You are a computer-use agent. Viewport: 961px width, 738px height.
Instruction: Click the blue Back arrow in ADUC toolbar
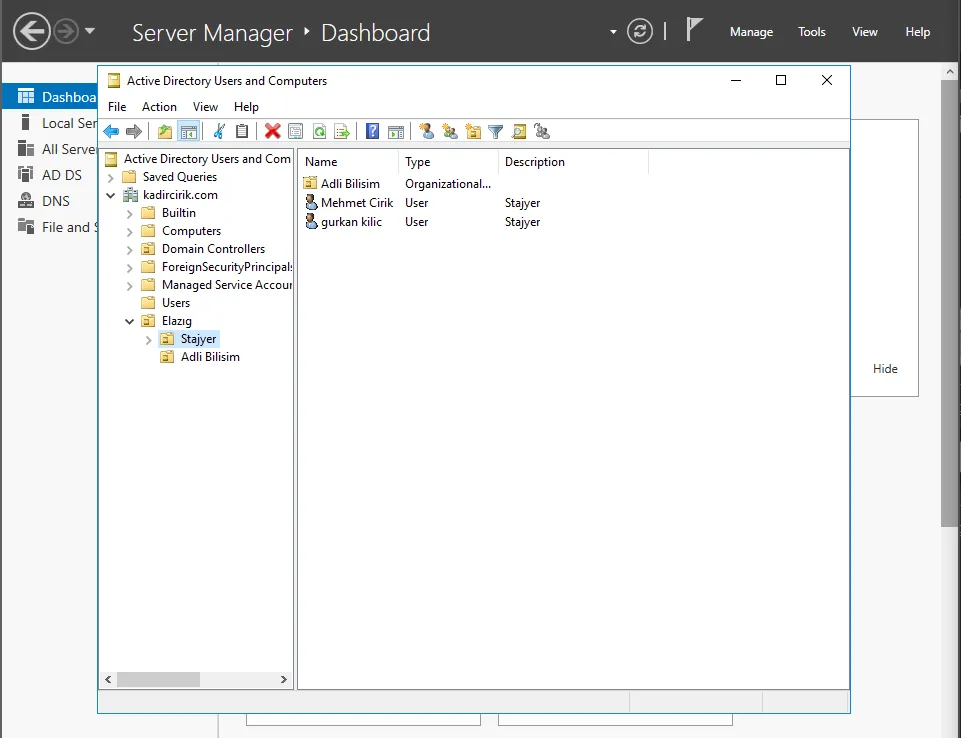coord(111,131)
